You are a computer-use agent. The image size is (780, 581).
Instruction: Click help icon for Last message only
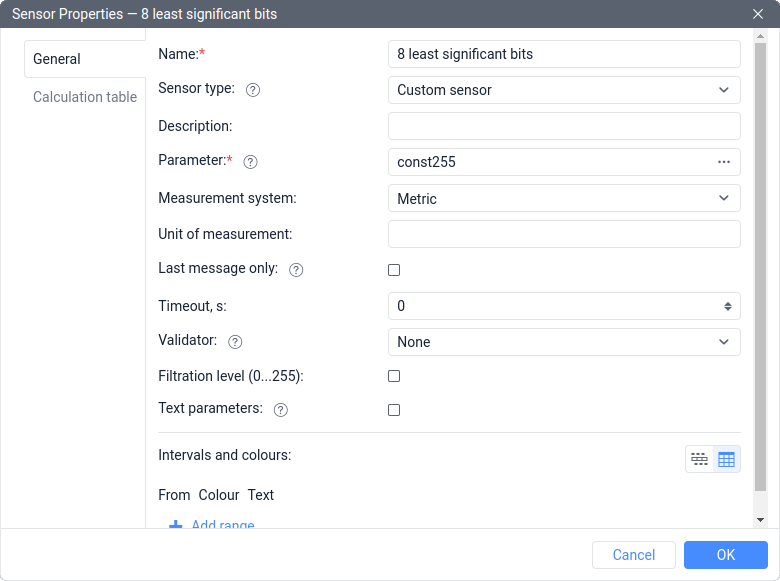click(296, 270)
